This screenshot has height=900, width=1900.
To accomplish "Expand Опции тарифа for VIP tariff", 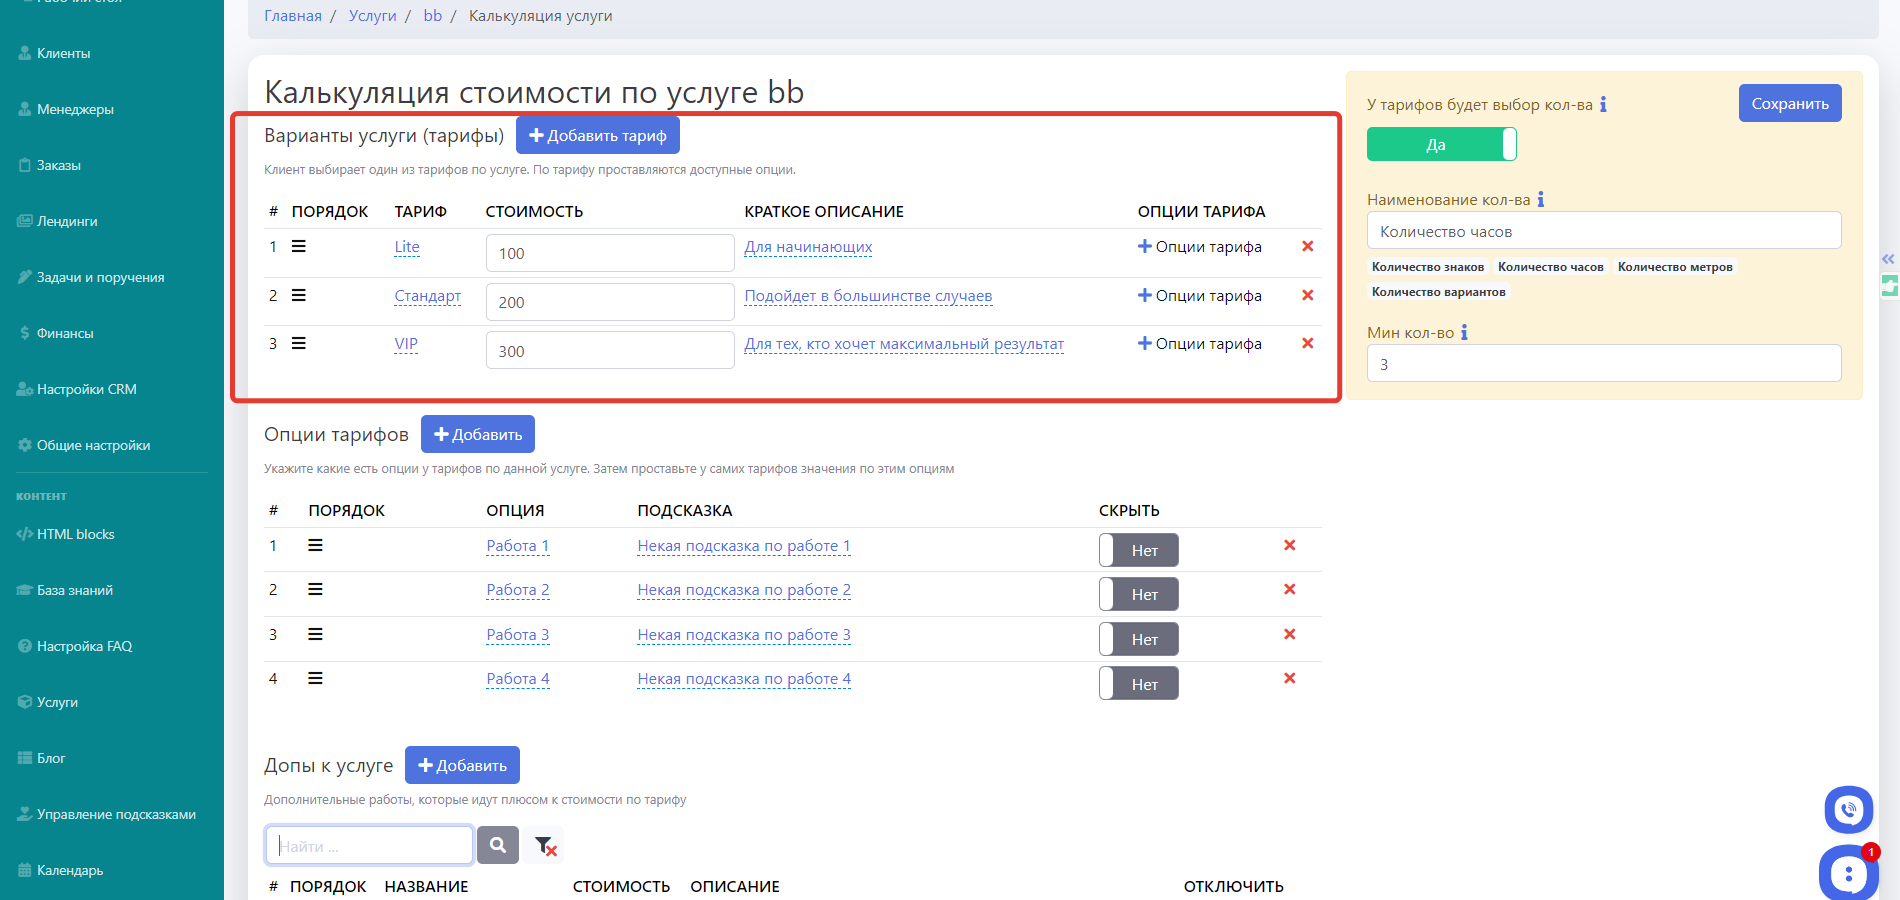I will 1199,344.
